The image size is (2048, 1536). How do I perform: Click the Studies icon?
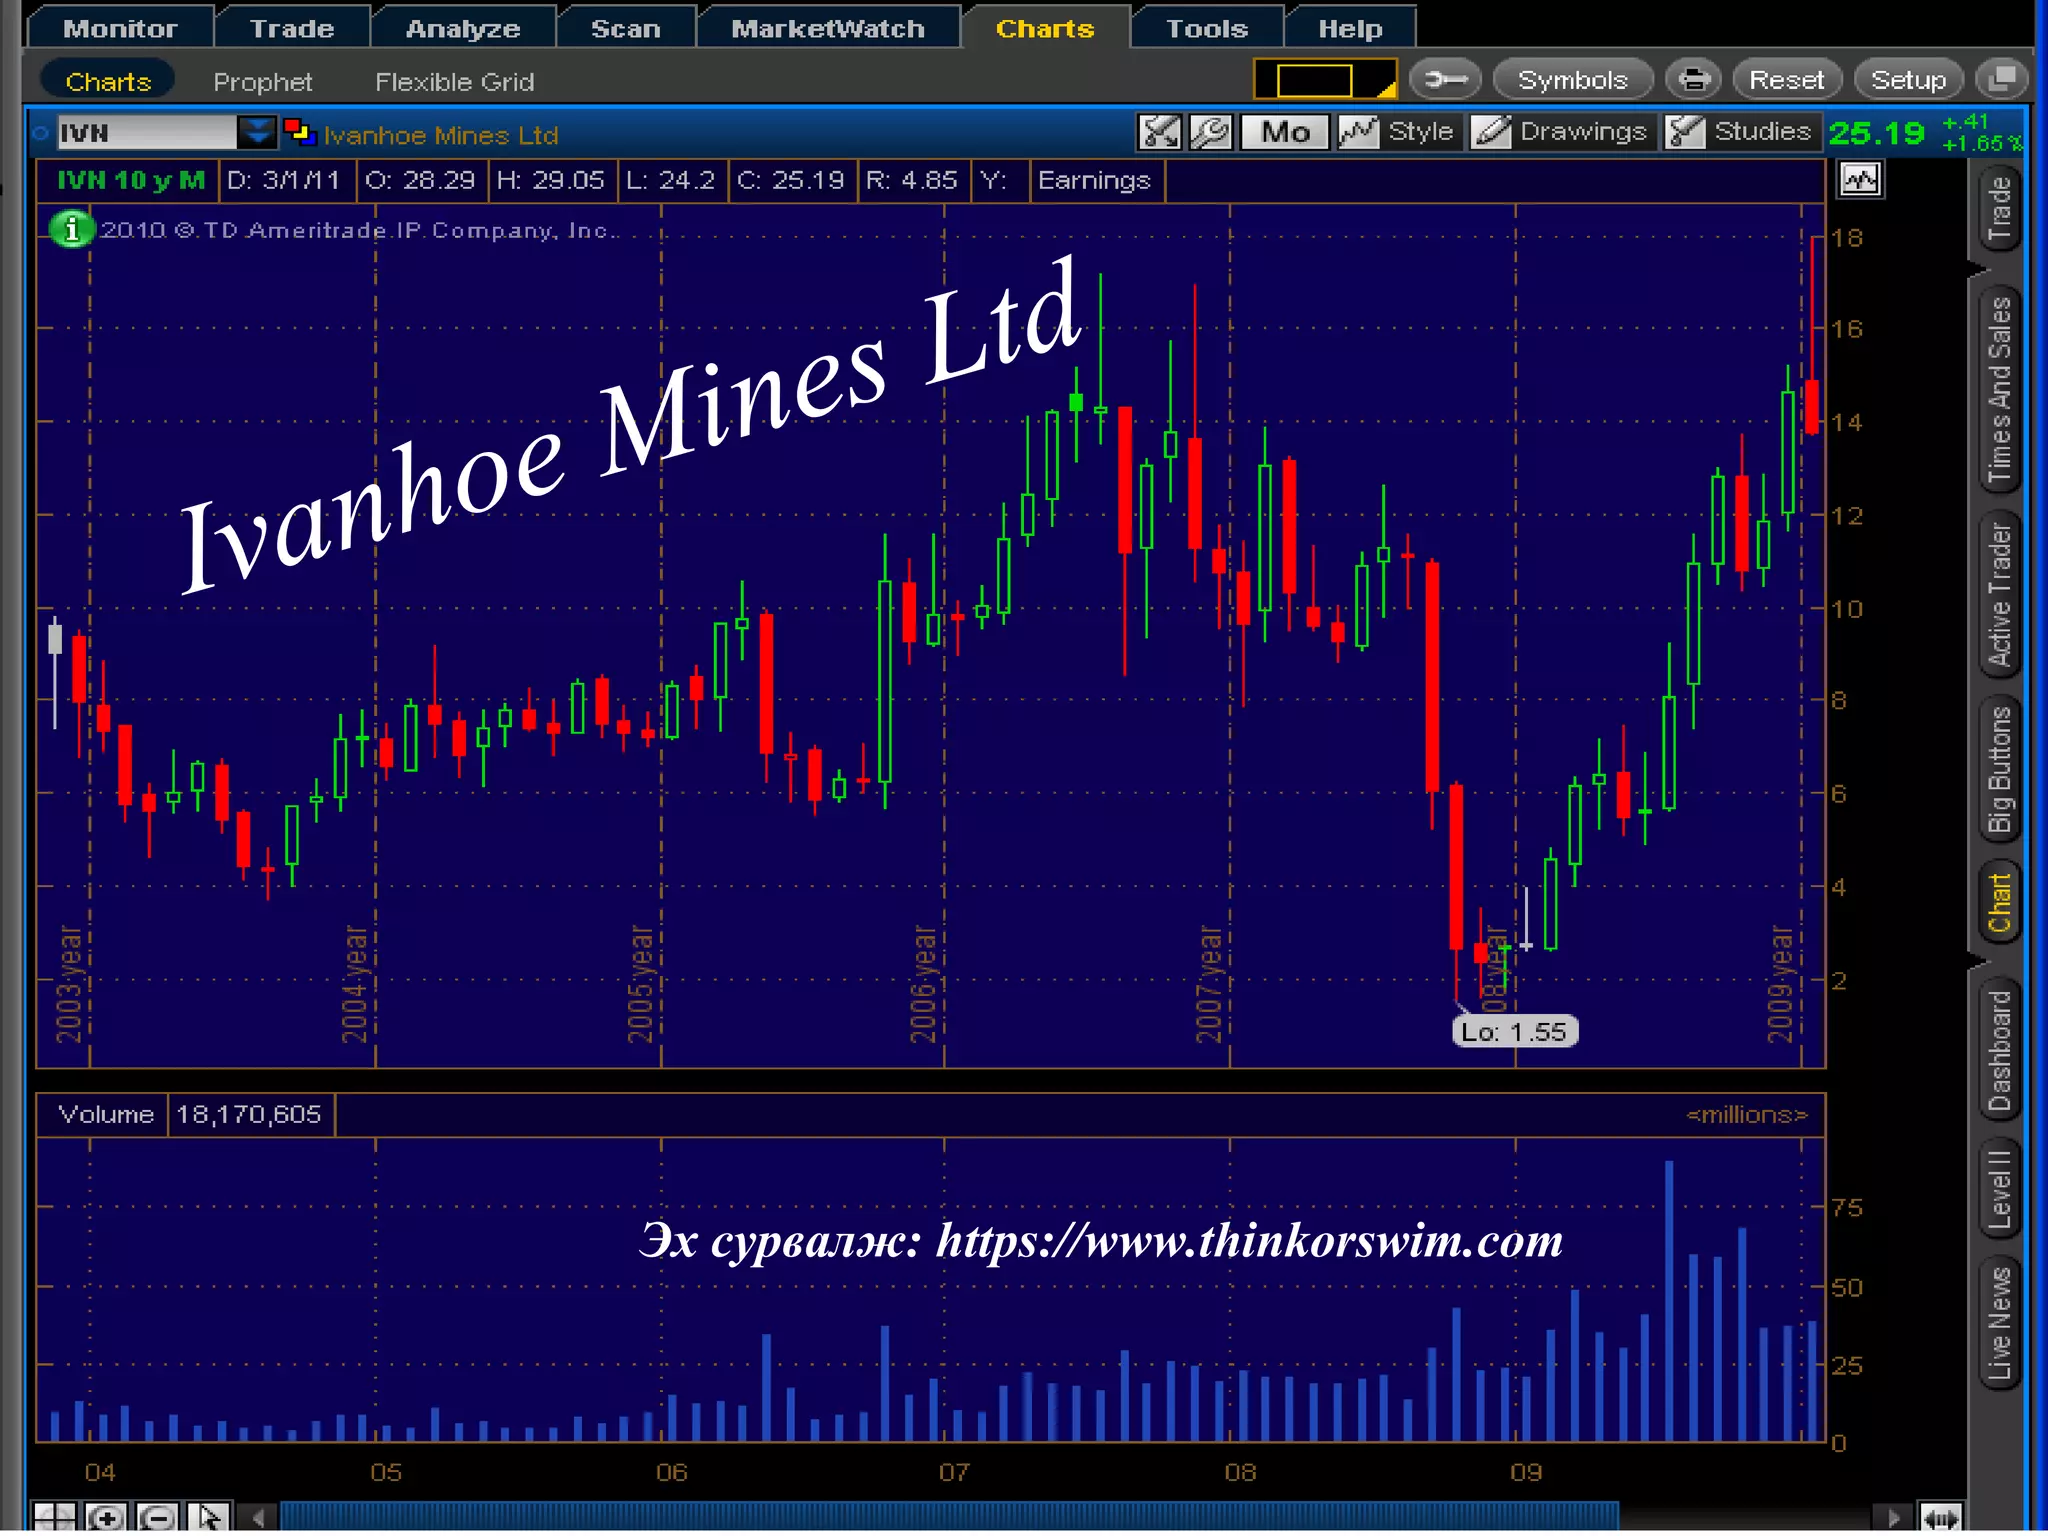coord(1685,131)
